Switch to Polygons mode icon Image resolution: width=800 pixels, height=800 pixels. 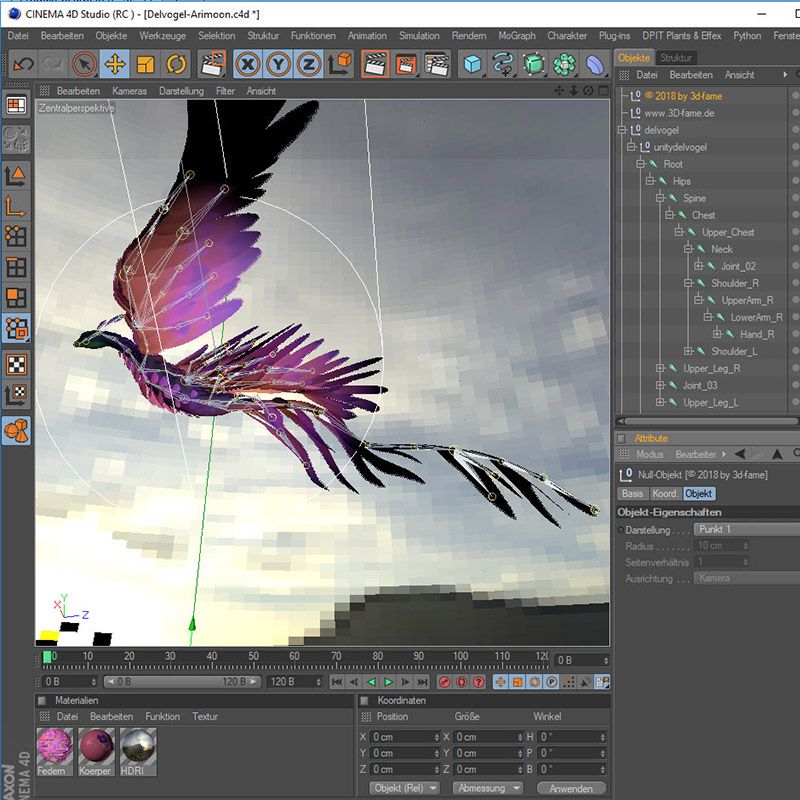pyautogui.click(x=16, y=297)
